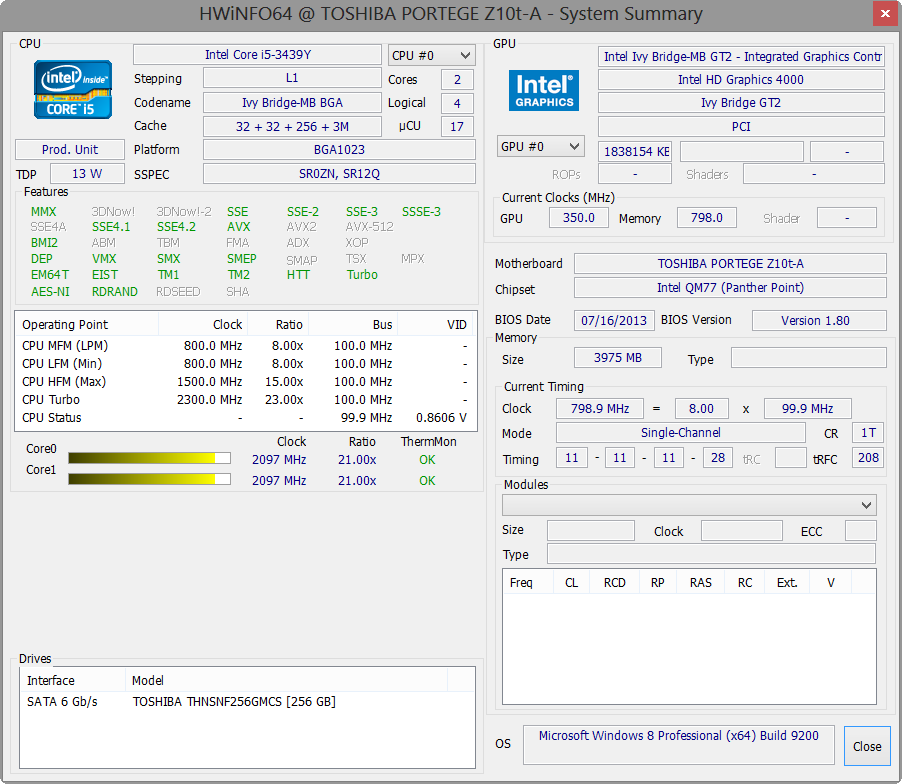The image size is (902, 784).
Task: Select the CPU Status row
Action: 246,418
